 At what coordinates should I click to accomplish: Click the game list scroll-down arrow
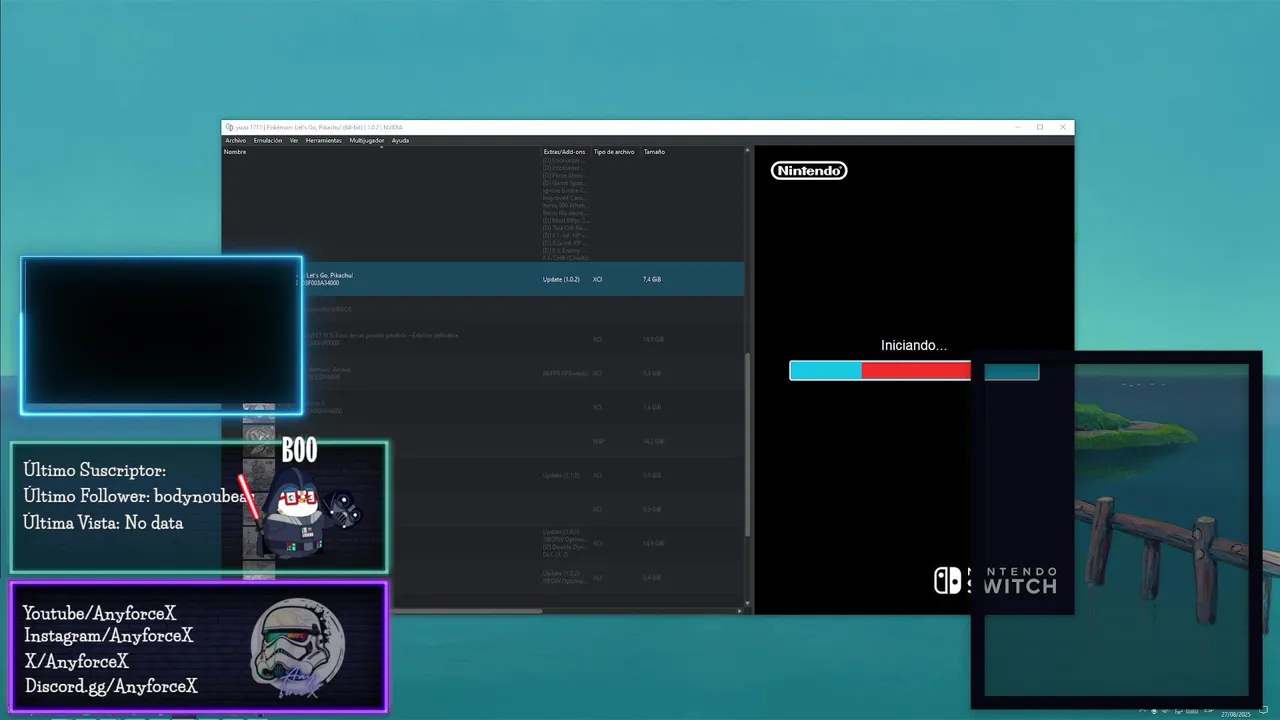coord(748,602)
